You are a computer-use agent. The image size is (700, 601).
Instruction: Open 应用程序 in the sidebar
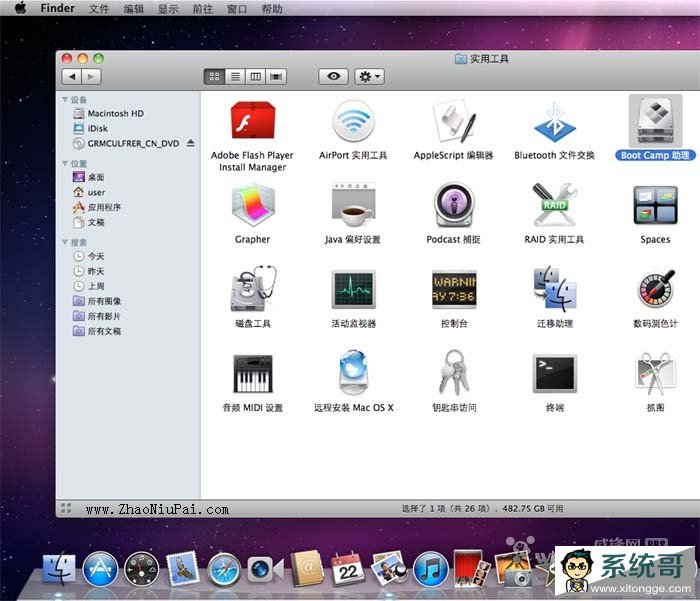97,207
